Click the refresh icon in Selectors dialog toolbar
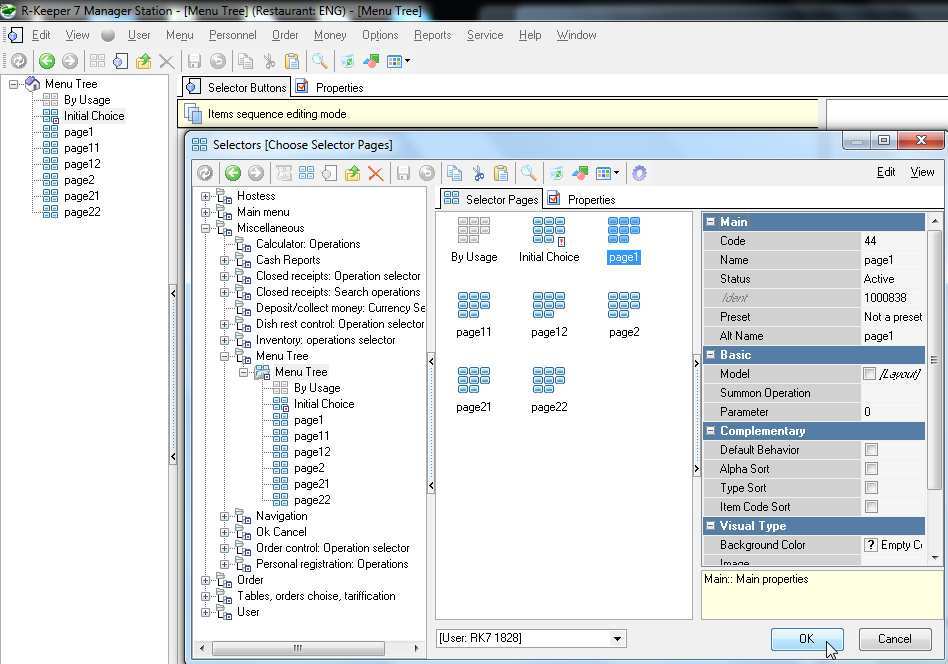The height and width of the screenshot is (664, 948). (x=205, y=174)
